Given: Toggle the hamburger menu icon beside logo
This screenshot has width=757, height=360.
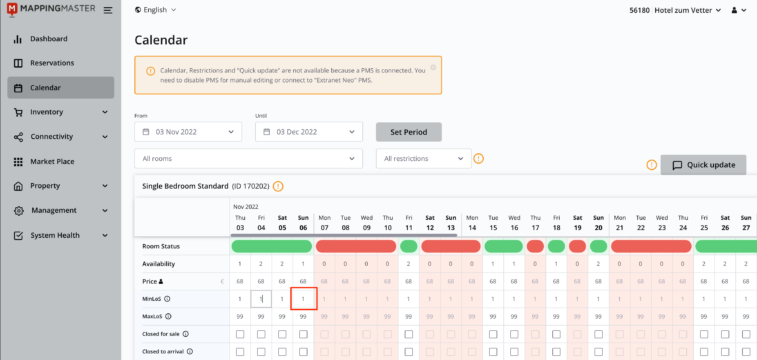Looking at the screenshot, I should click(108, 10).
